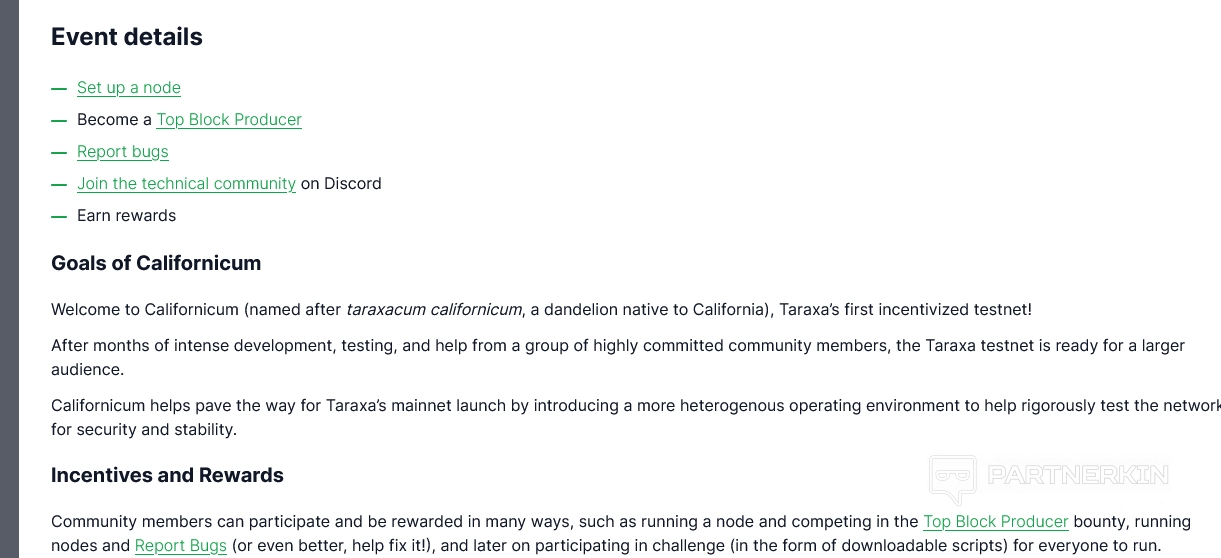The height and width of the screenshot is (558, 1221).
Task: Click the "on Discord" text
Action: 341,184
